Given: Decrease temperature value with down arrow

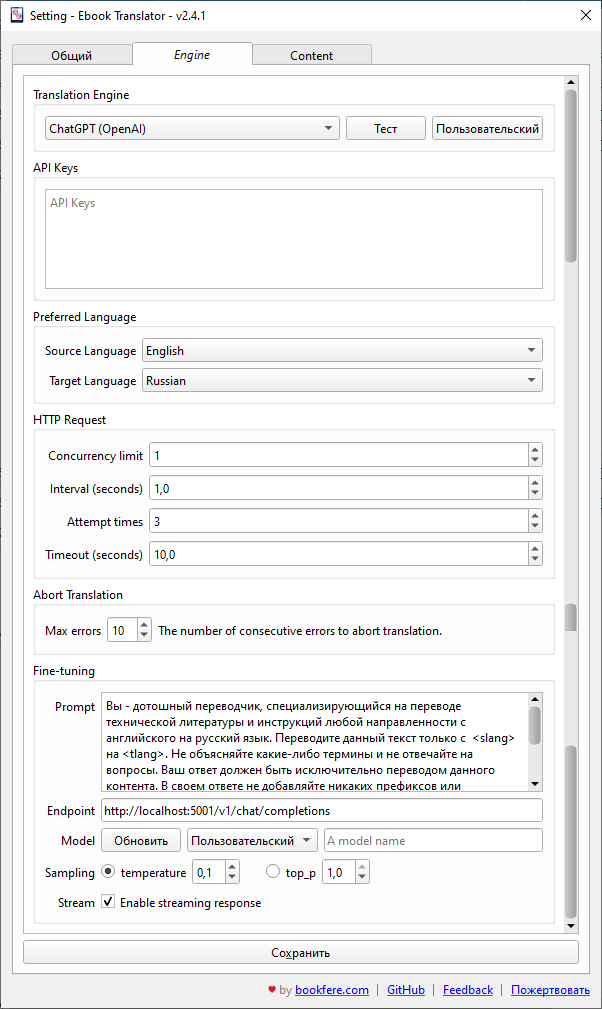Looking at the screenshot, I should point(232,877).
